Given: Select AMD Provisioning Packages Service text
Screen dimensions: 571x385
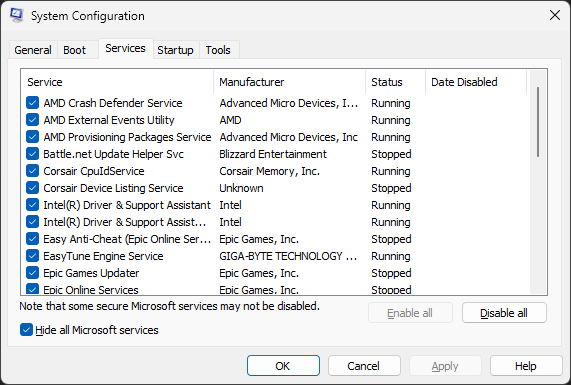Looking at the screenshot, I should 127,137.
